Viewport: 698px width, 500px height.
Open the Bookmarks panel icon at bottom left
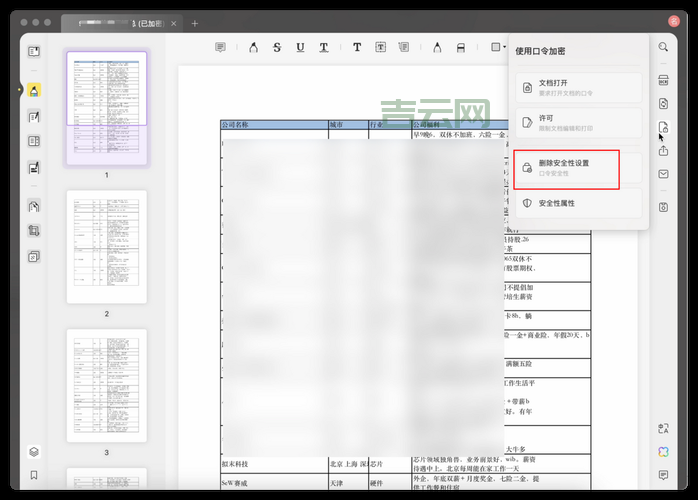[34, 475]
